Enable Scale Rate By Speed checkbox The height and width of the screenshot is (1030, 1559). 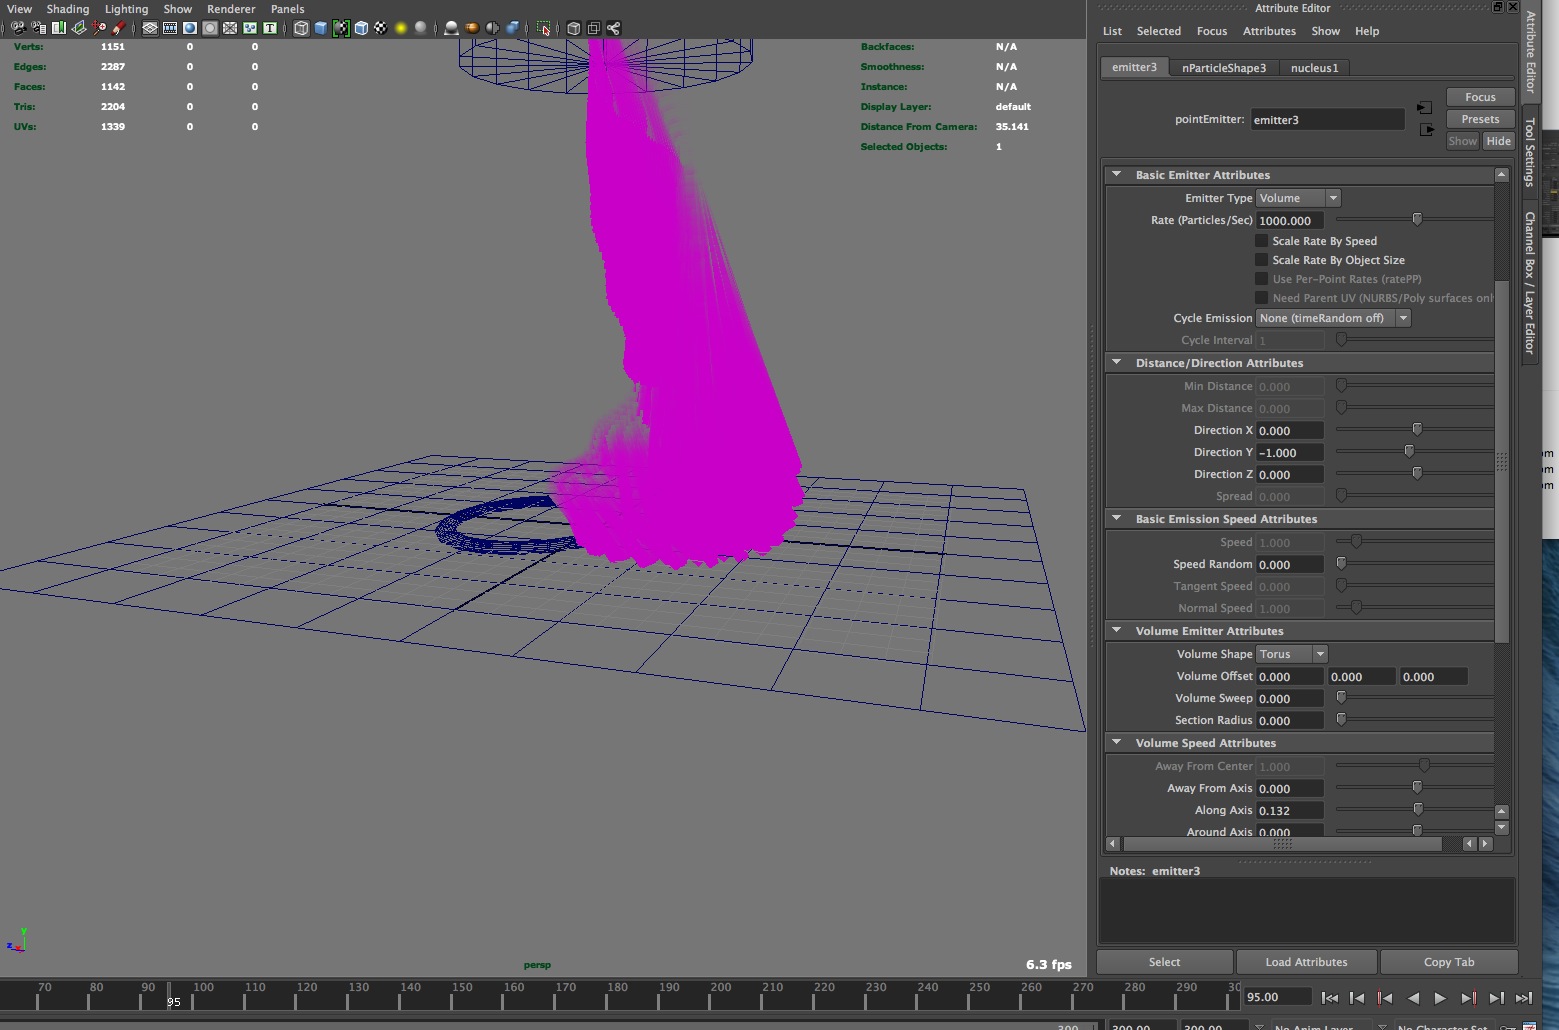[x=1262, y=241]
